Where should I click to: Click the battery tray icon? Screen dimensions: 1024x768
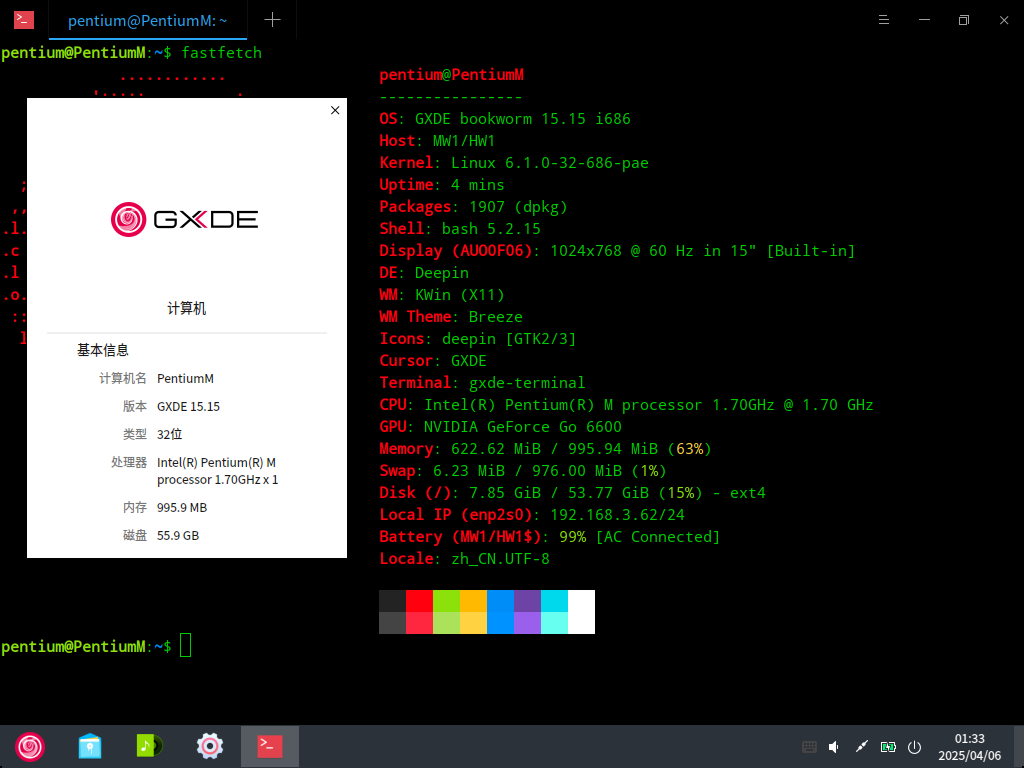click(888, 746)
